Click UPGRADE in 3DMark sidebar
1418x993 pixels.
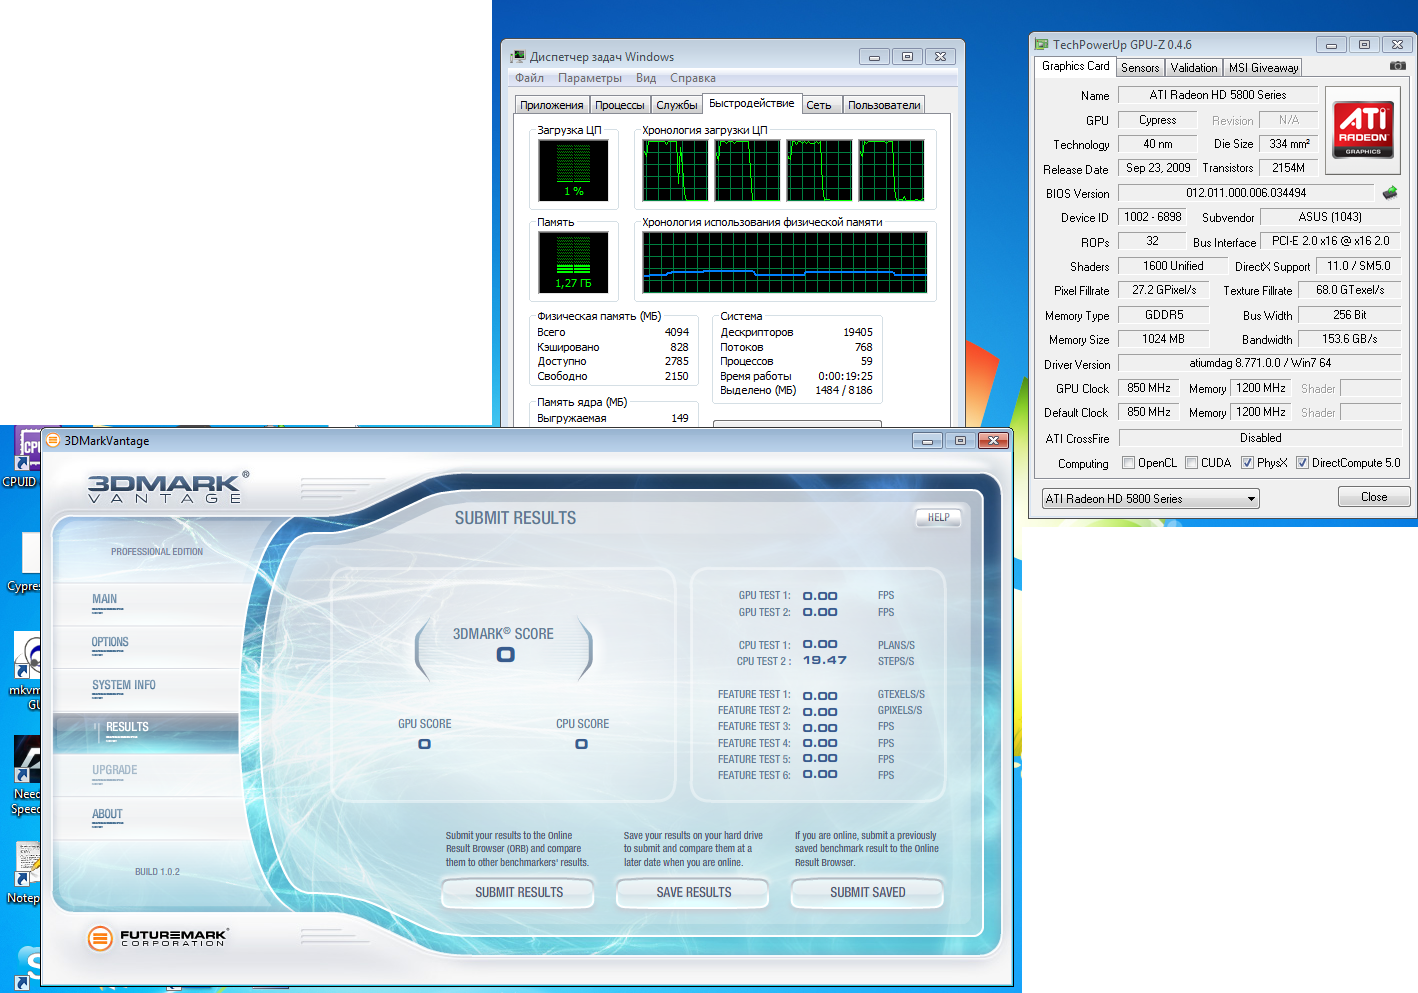point(146,775)
